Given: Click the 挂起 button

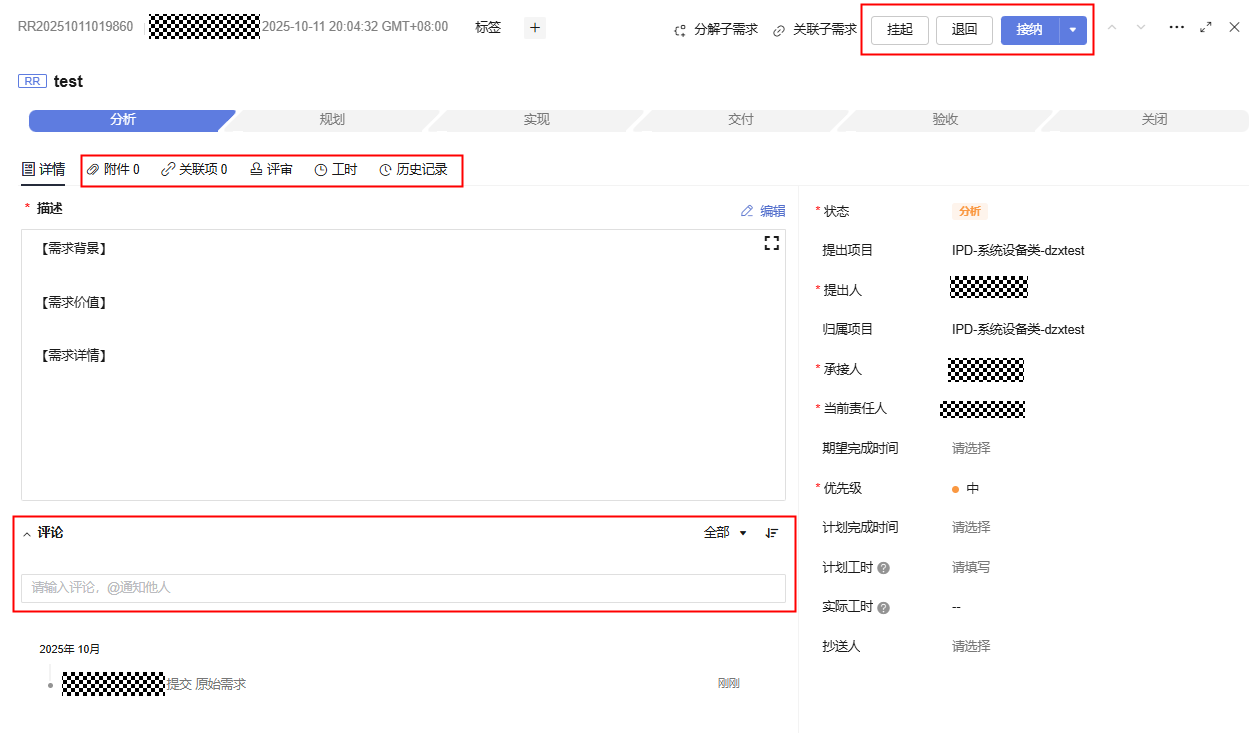Looking at the screenshot, I should tap(900, 30).
